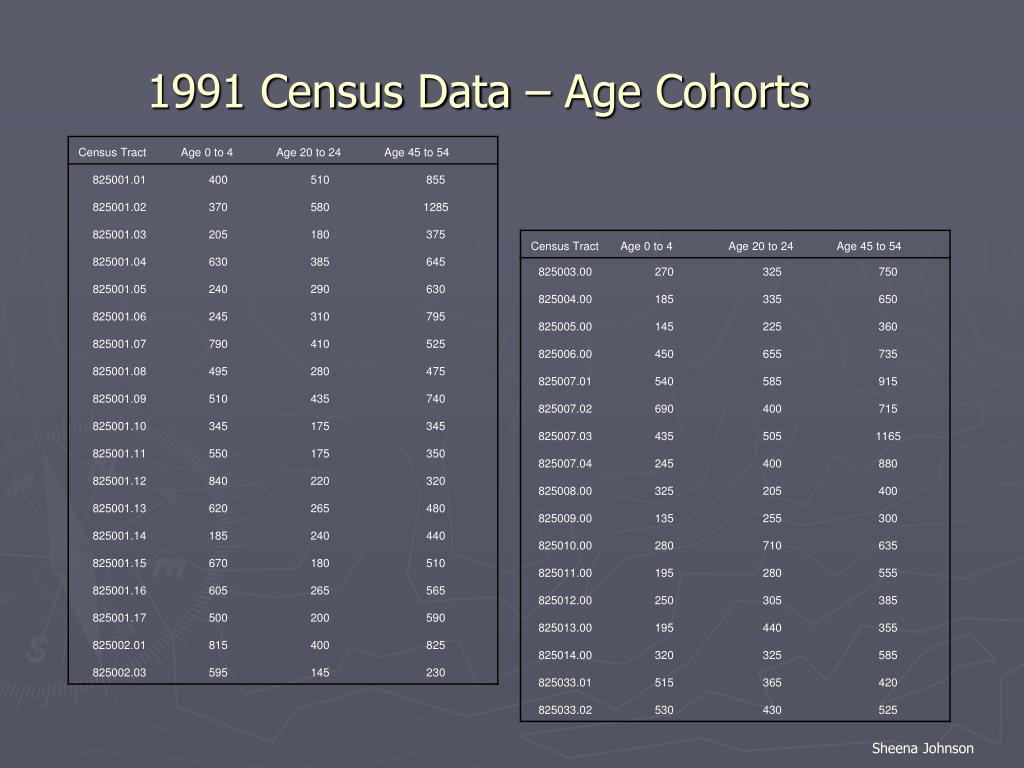Click the value 740 in row 825001.09
The image size is (1024, 768).
coord(436,399)
